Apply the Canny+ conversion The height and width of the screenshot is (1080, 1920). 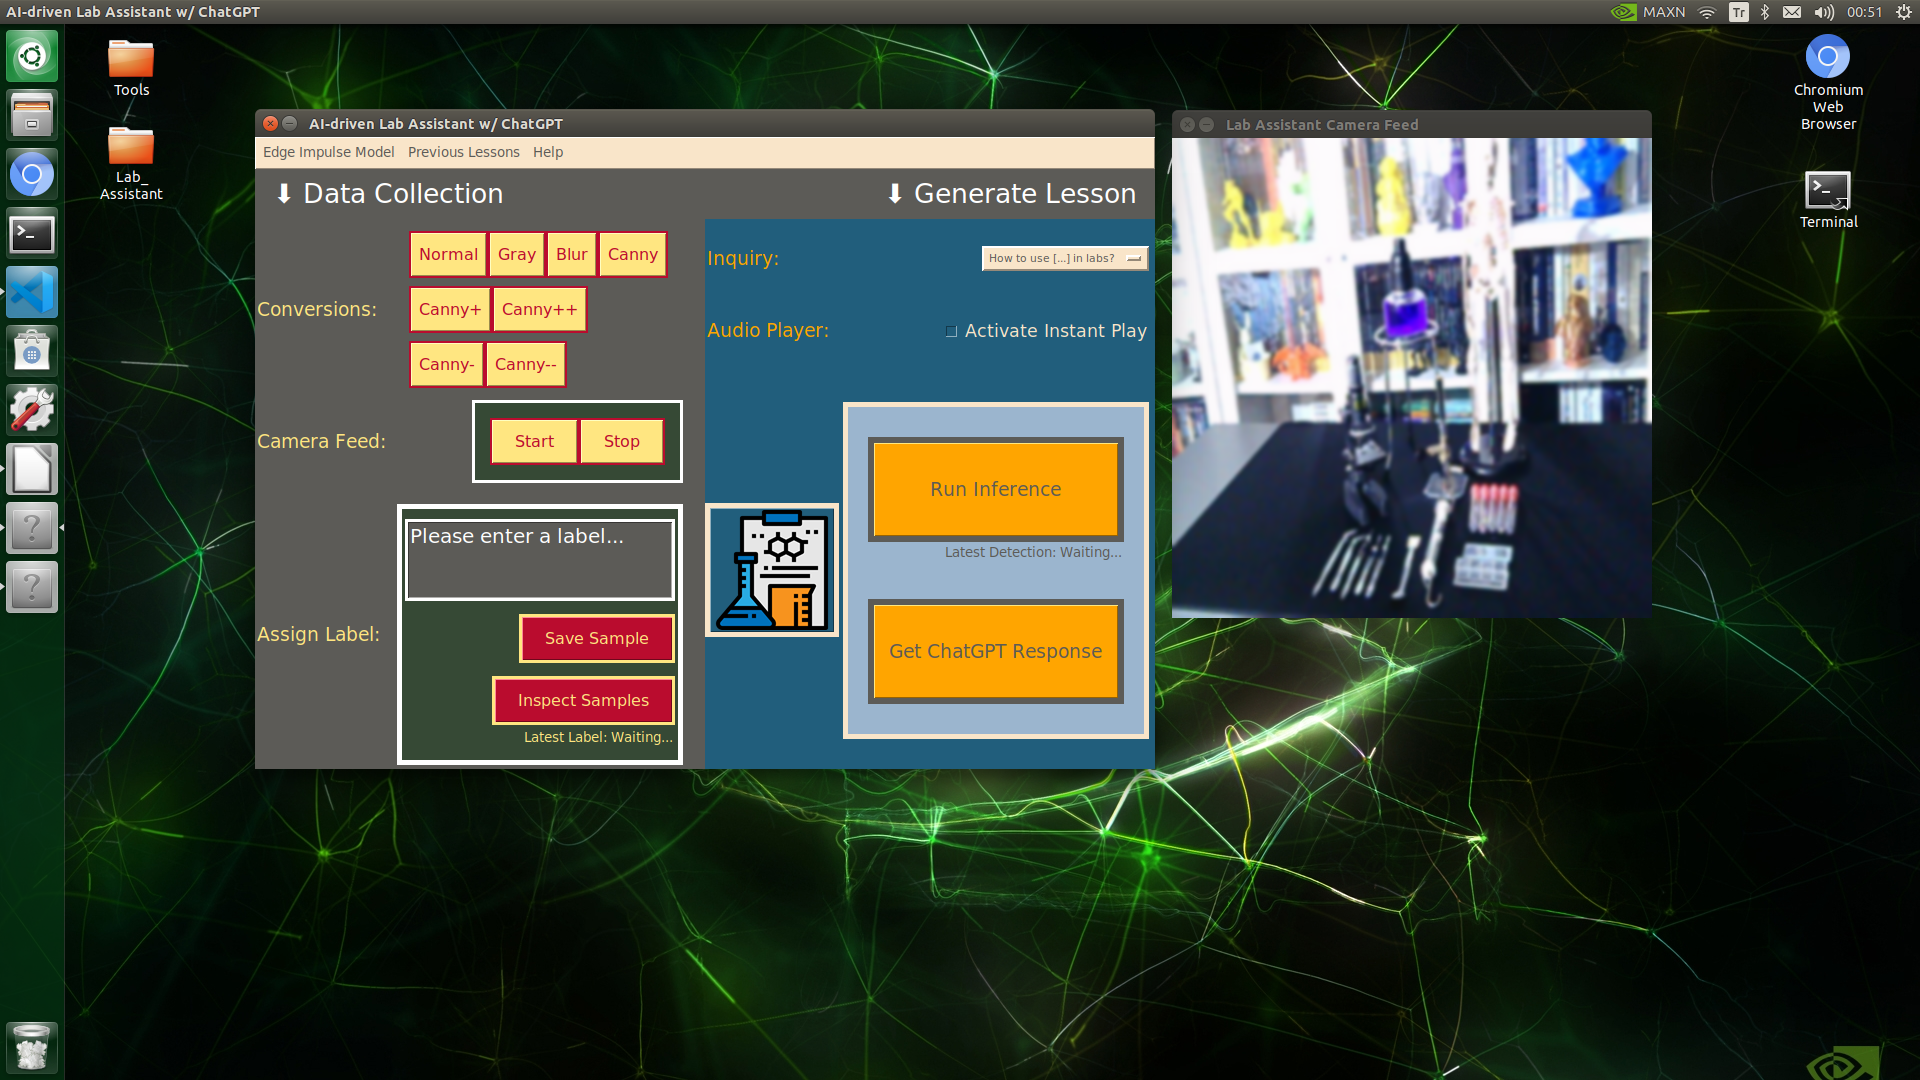(x=450, y=309)
